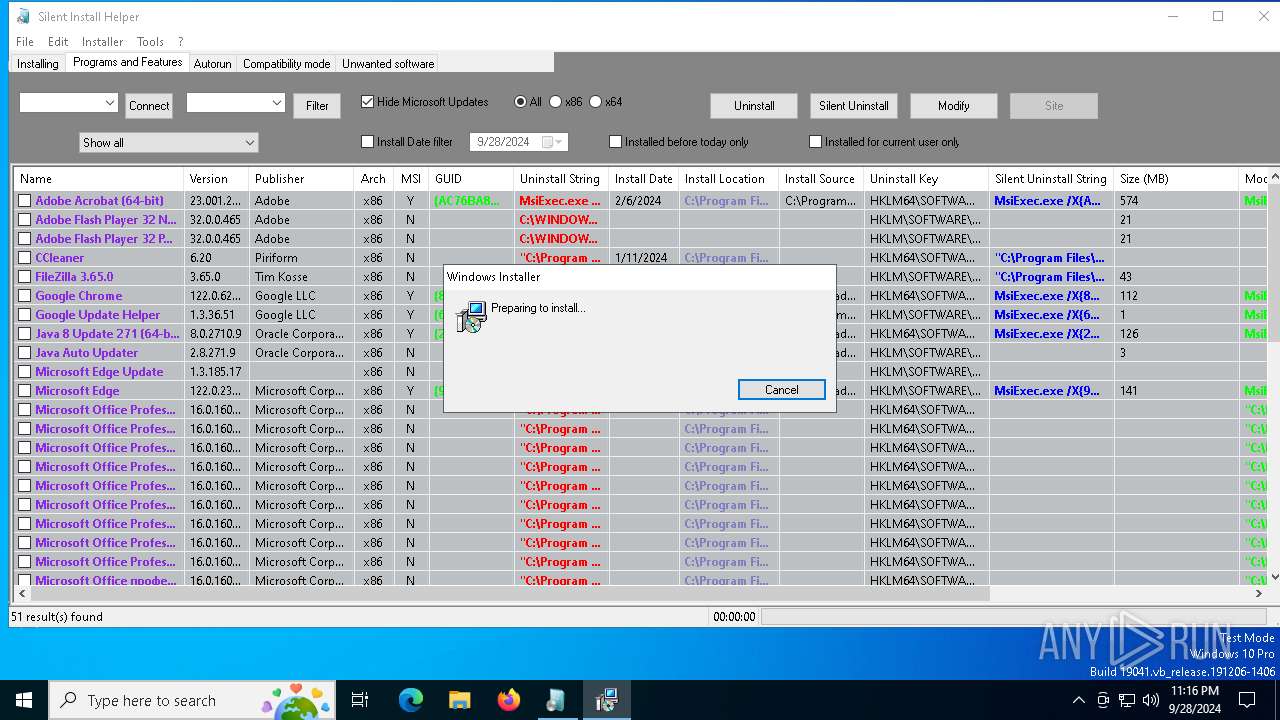Click the Silent Uninstall button
Image resolution: width=1280 pixels, height=720 pixels.
click(854, 106)
